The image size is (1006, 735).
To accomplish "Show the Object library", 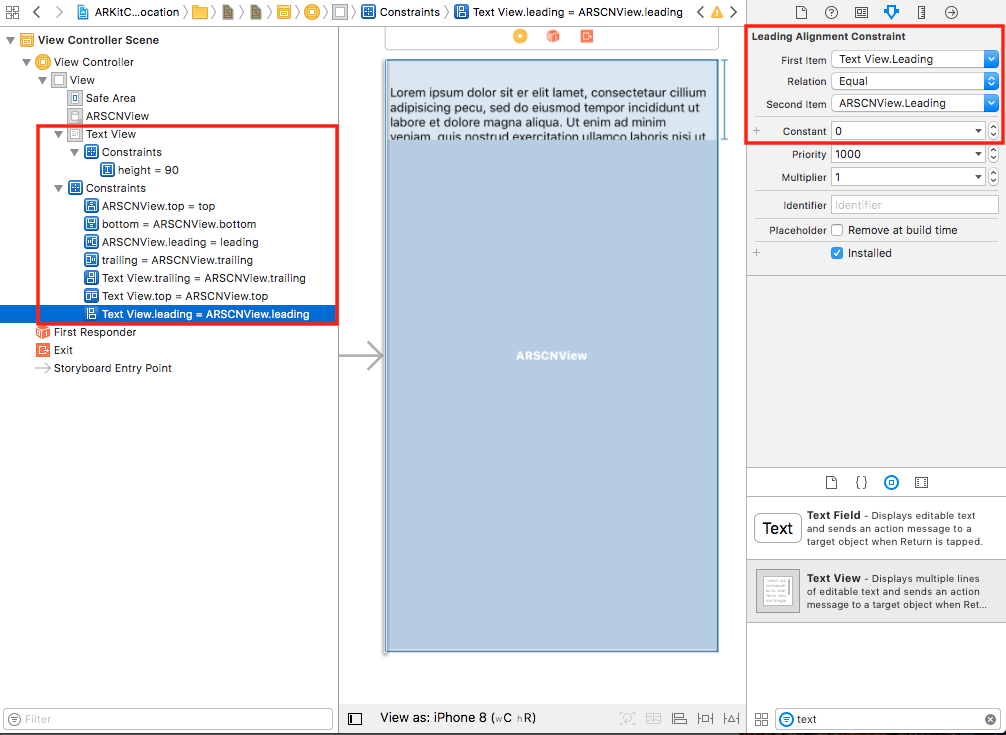I will point(891,482).
